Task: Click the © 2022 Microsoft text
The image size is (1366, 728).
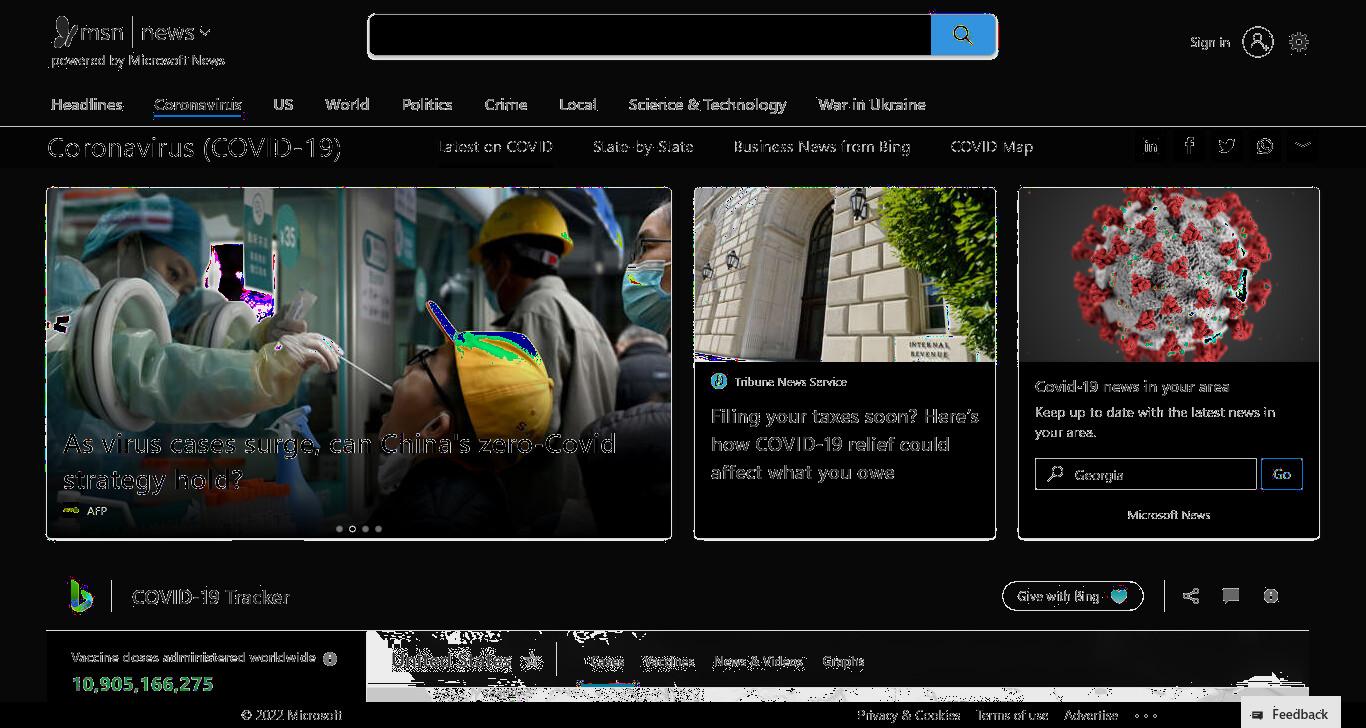Action: point(292,715)
